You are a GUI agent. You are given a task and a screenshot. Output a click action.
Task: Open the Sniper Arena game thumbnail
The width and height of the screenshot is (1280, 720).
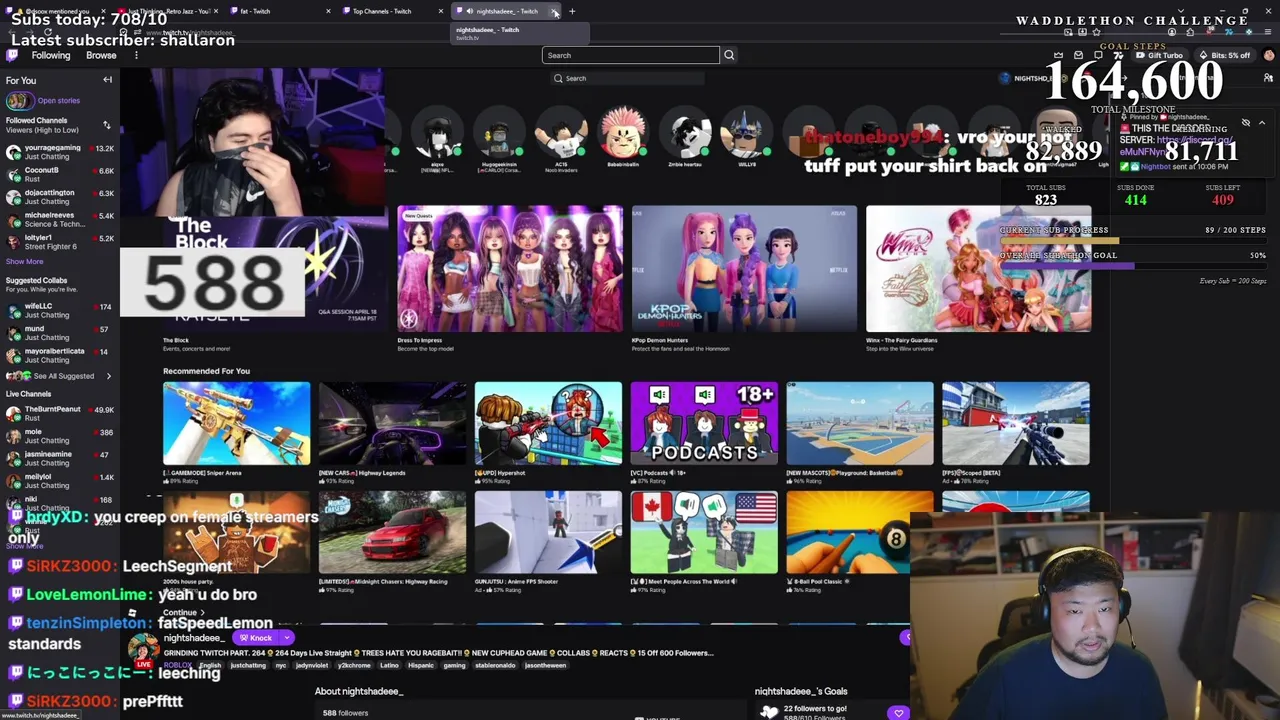pyautogui.click(x=237, y=423)
